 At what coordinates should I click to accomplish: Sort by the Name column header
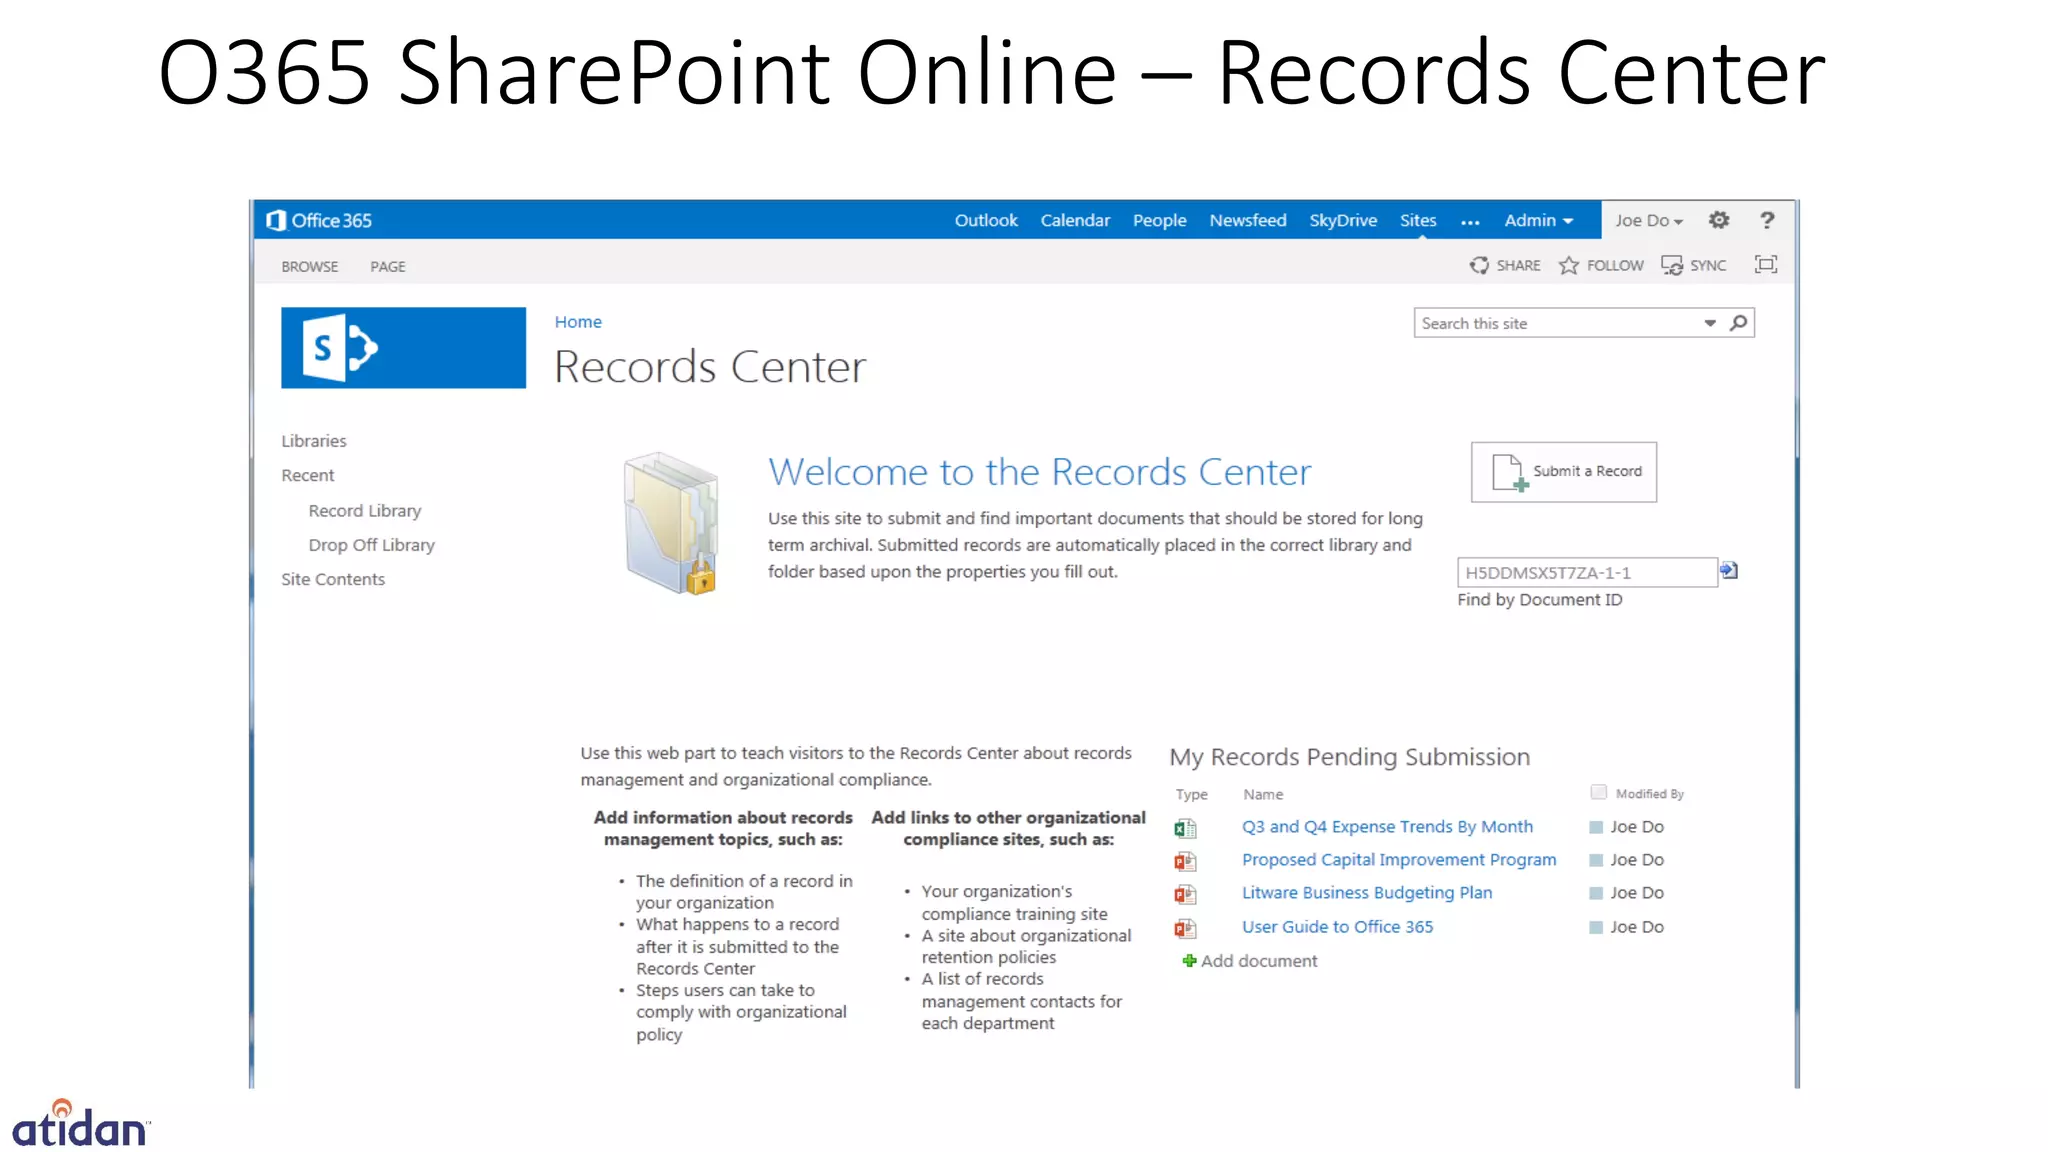1262,794
